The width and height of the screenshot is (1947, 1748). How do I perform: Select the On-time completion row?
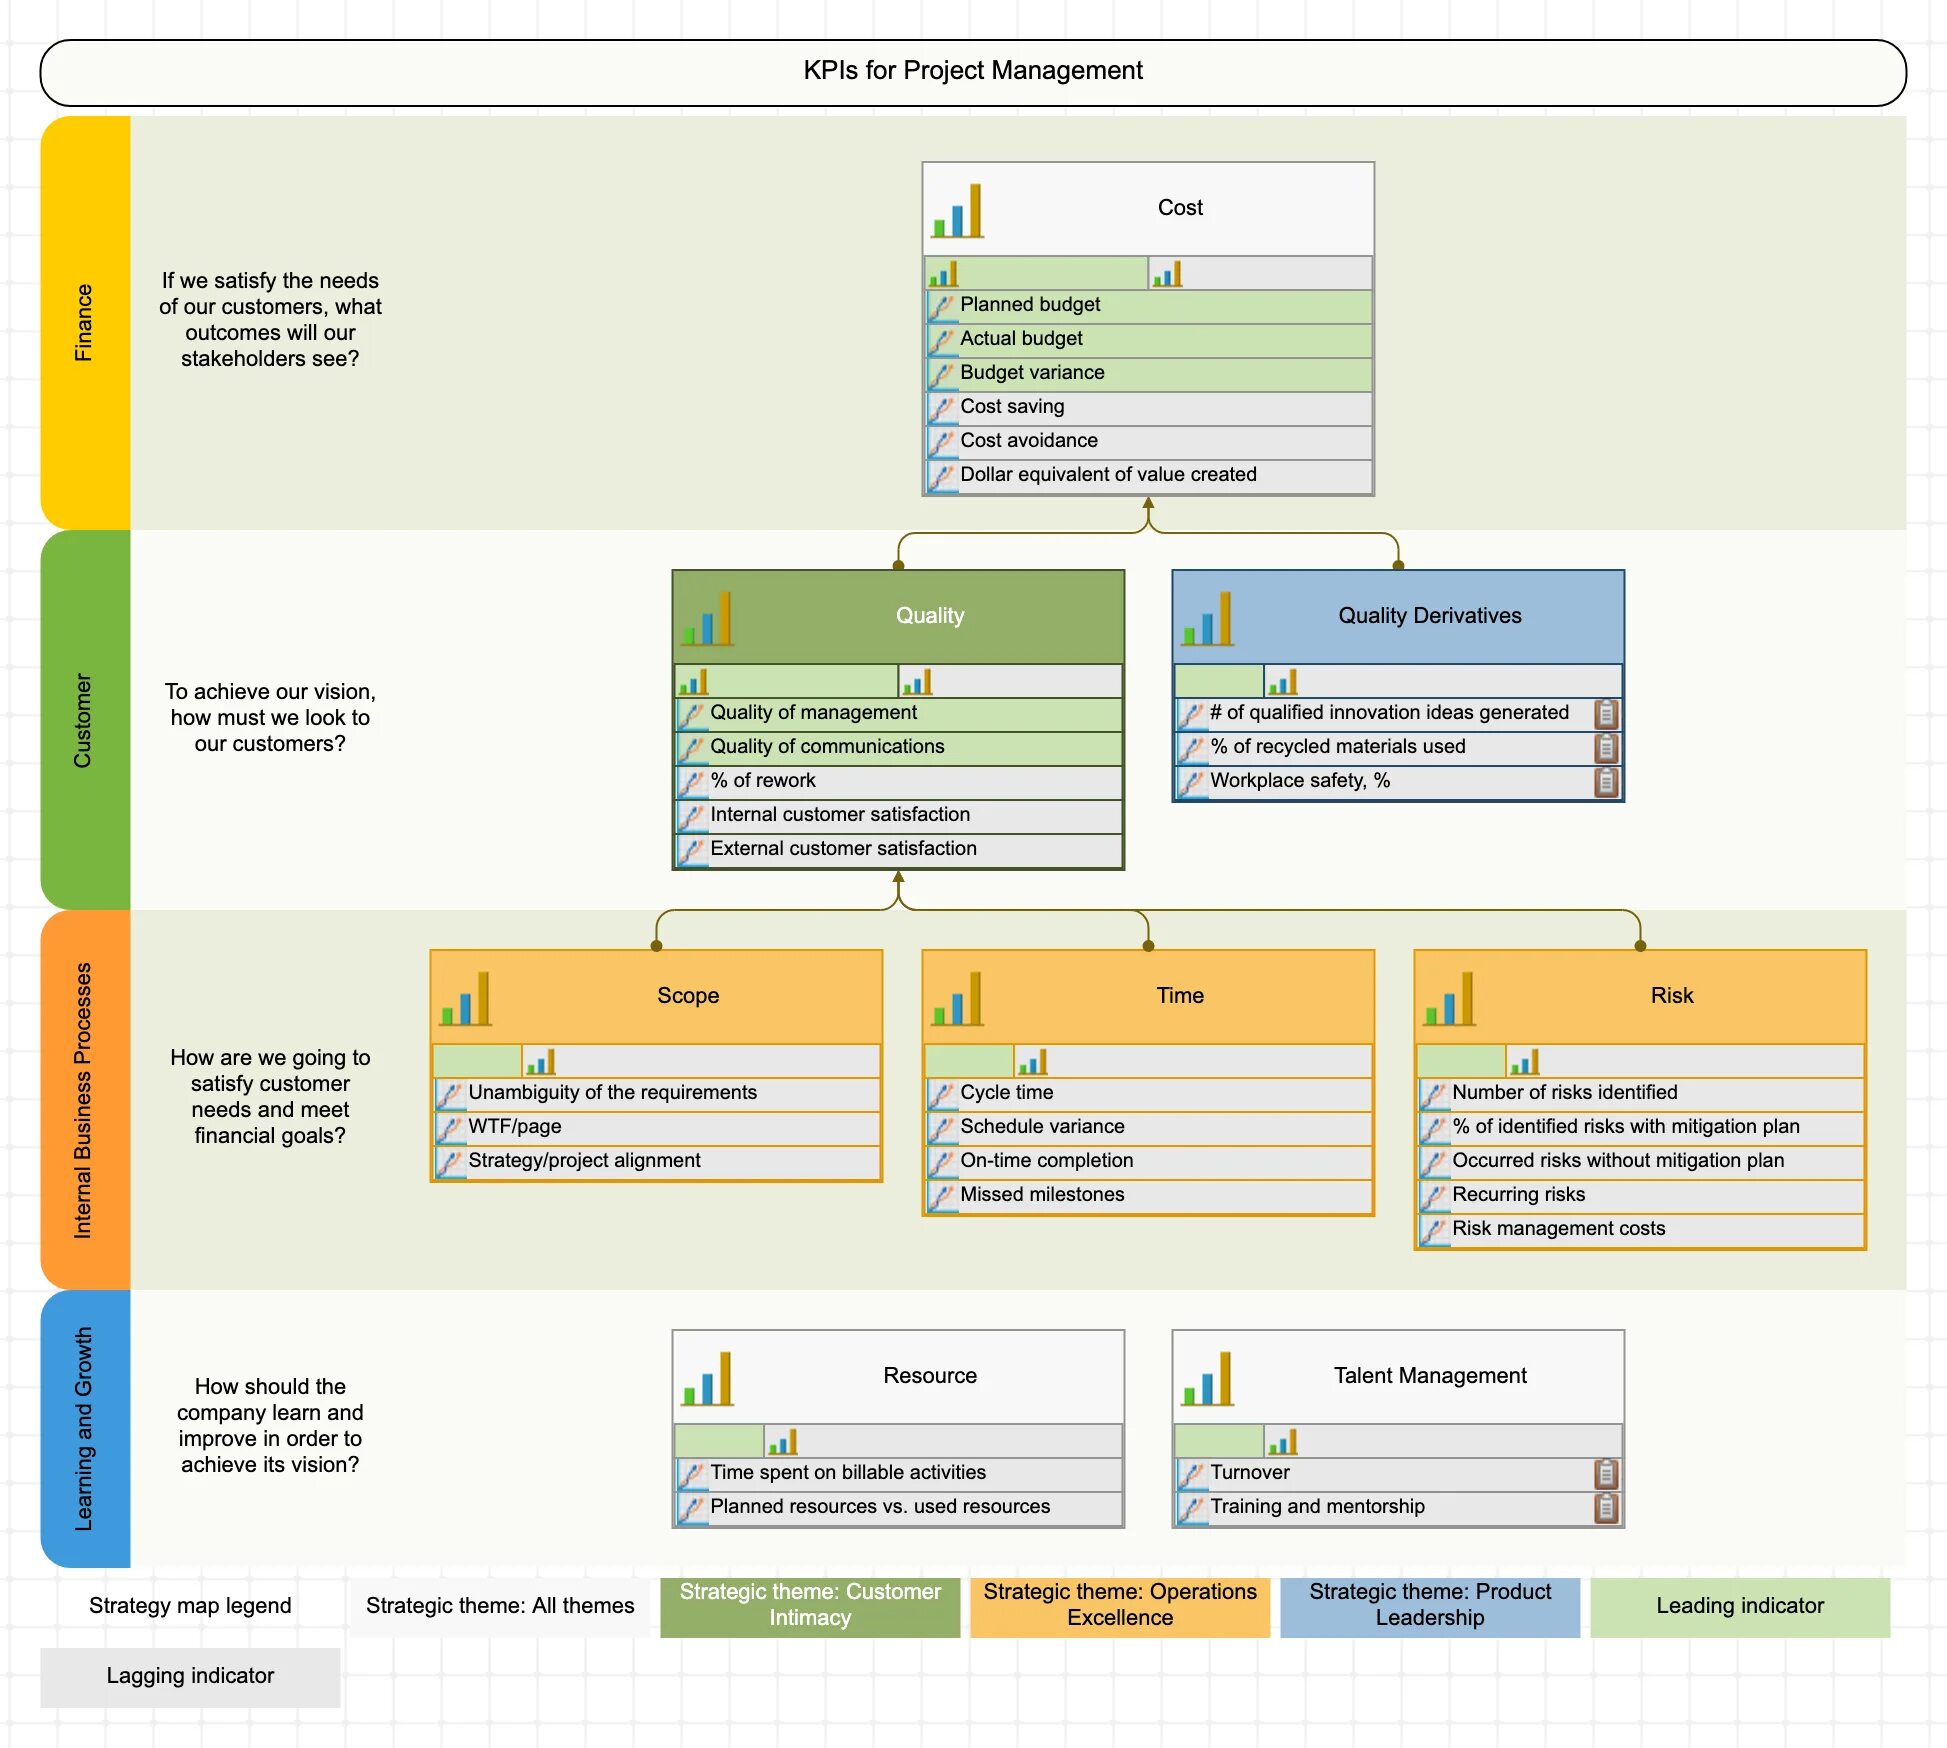click(x=1148, y=1162)
